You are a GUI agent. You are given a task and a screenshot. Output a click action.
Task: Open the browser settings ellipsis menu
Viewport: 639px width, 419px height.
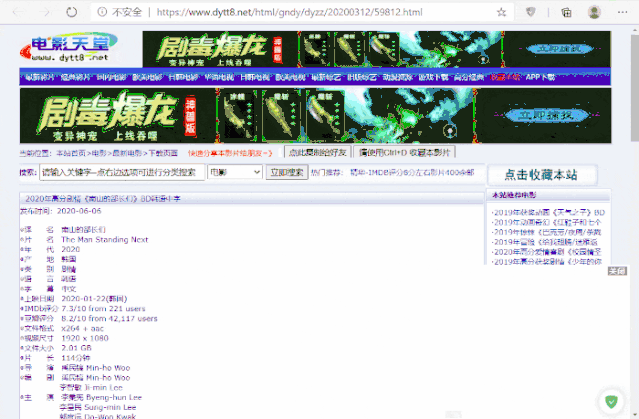click(624, 12)
